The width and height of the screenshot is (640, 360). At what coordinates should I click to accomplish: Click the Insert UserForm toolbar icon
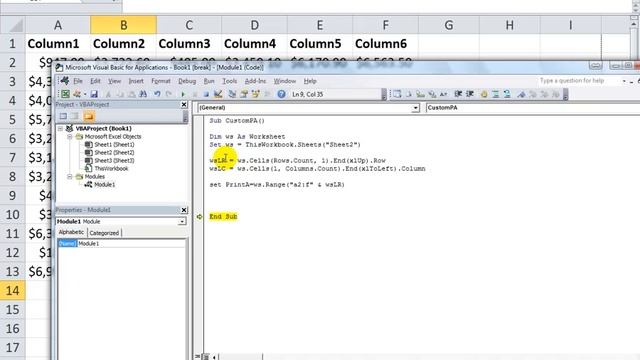(76, 94)
